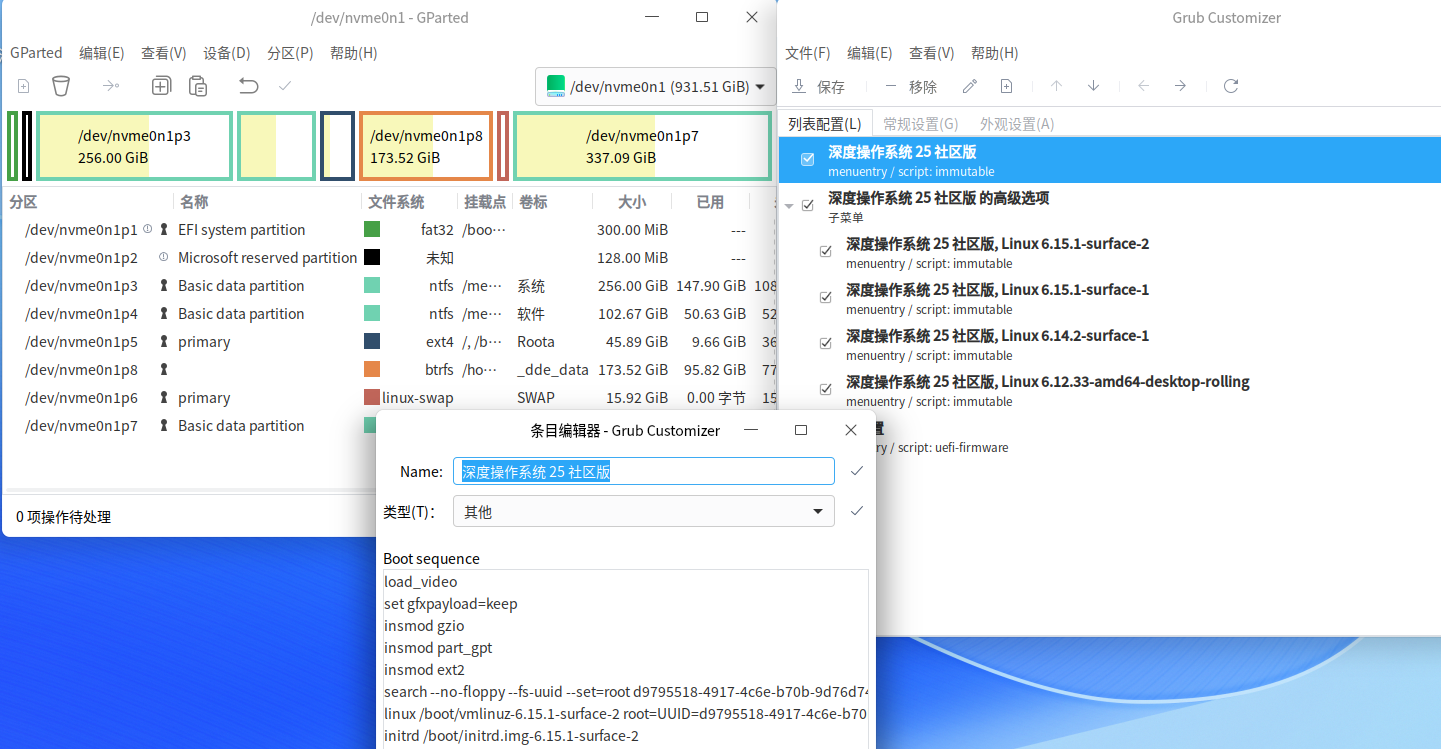Viewport: 1441px width, 749px height.
Task: Toggle the Linux 6.14.2-surface-1 entry checkbox
Action: [x=825, y=343]
